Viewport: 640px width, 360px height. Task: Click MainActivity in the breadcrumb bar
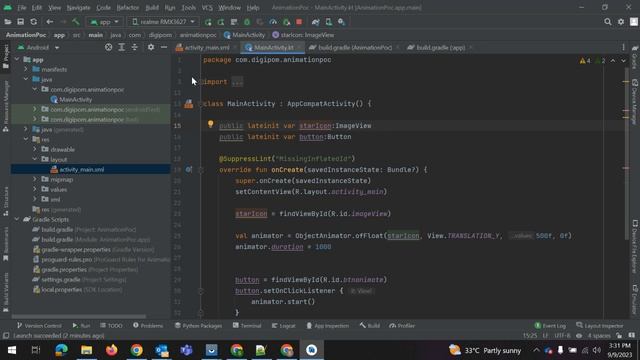pos(244,35)
